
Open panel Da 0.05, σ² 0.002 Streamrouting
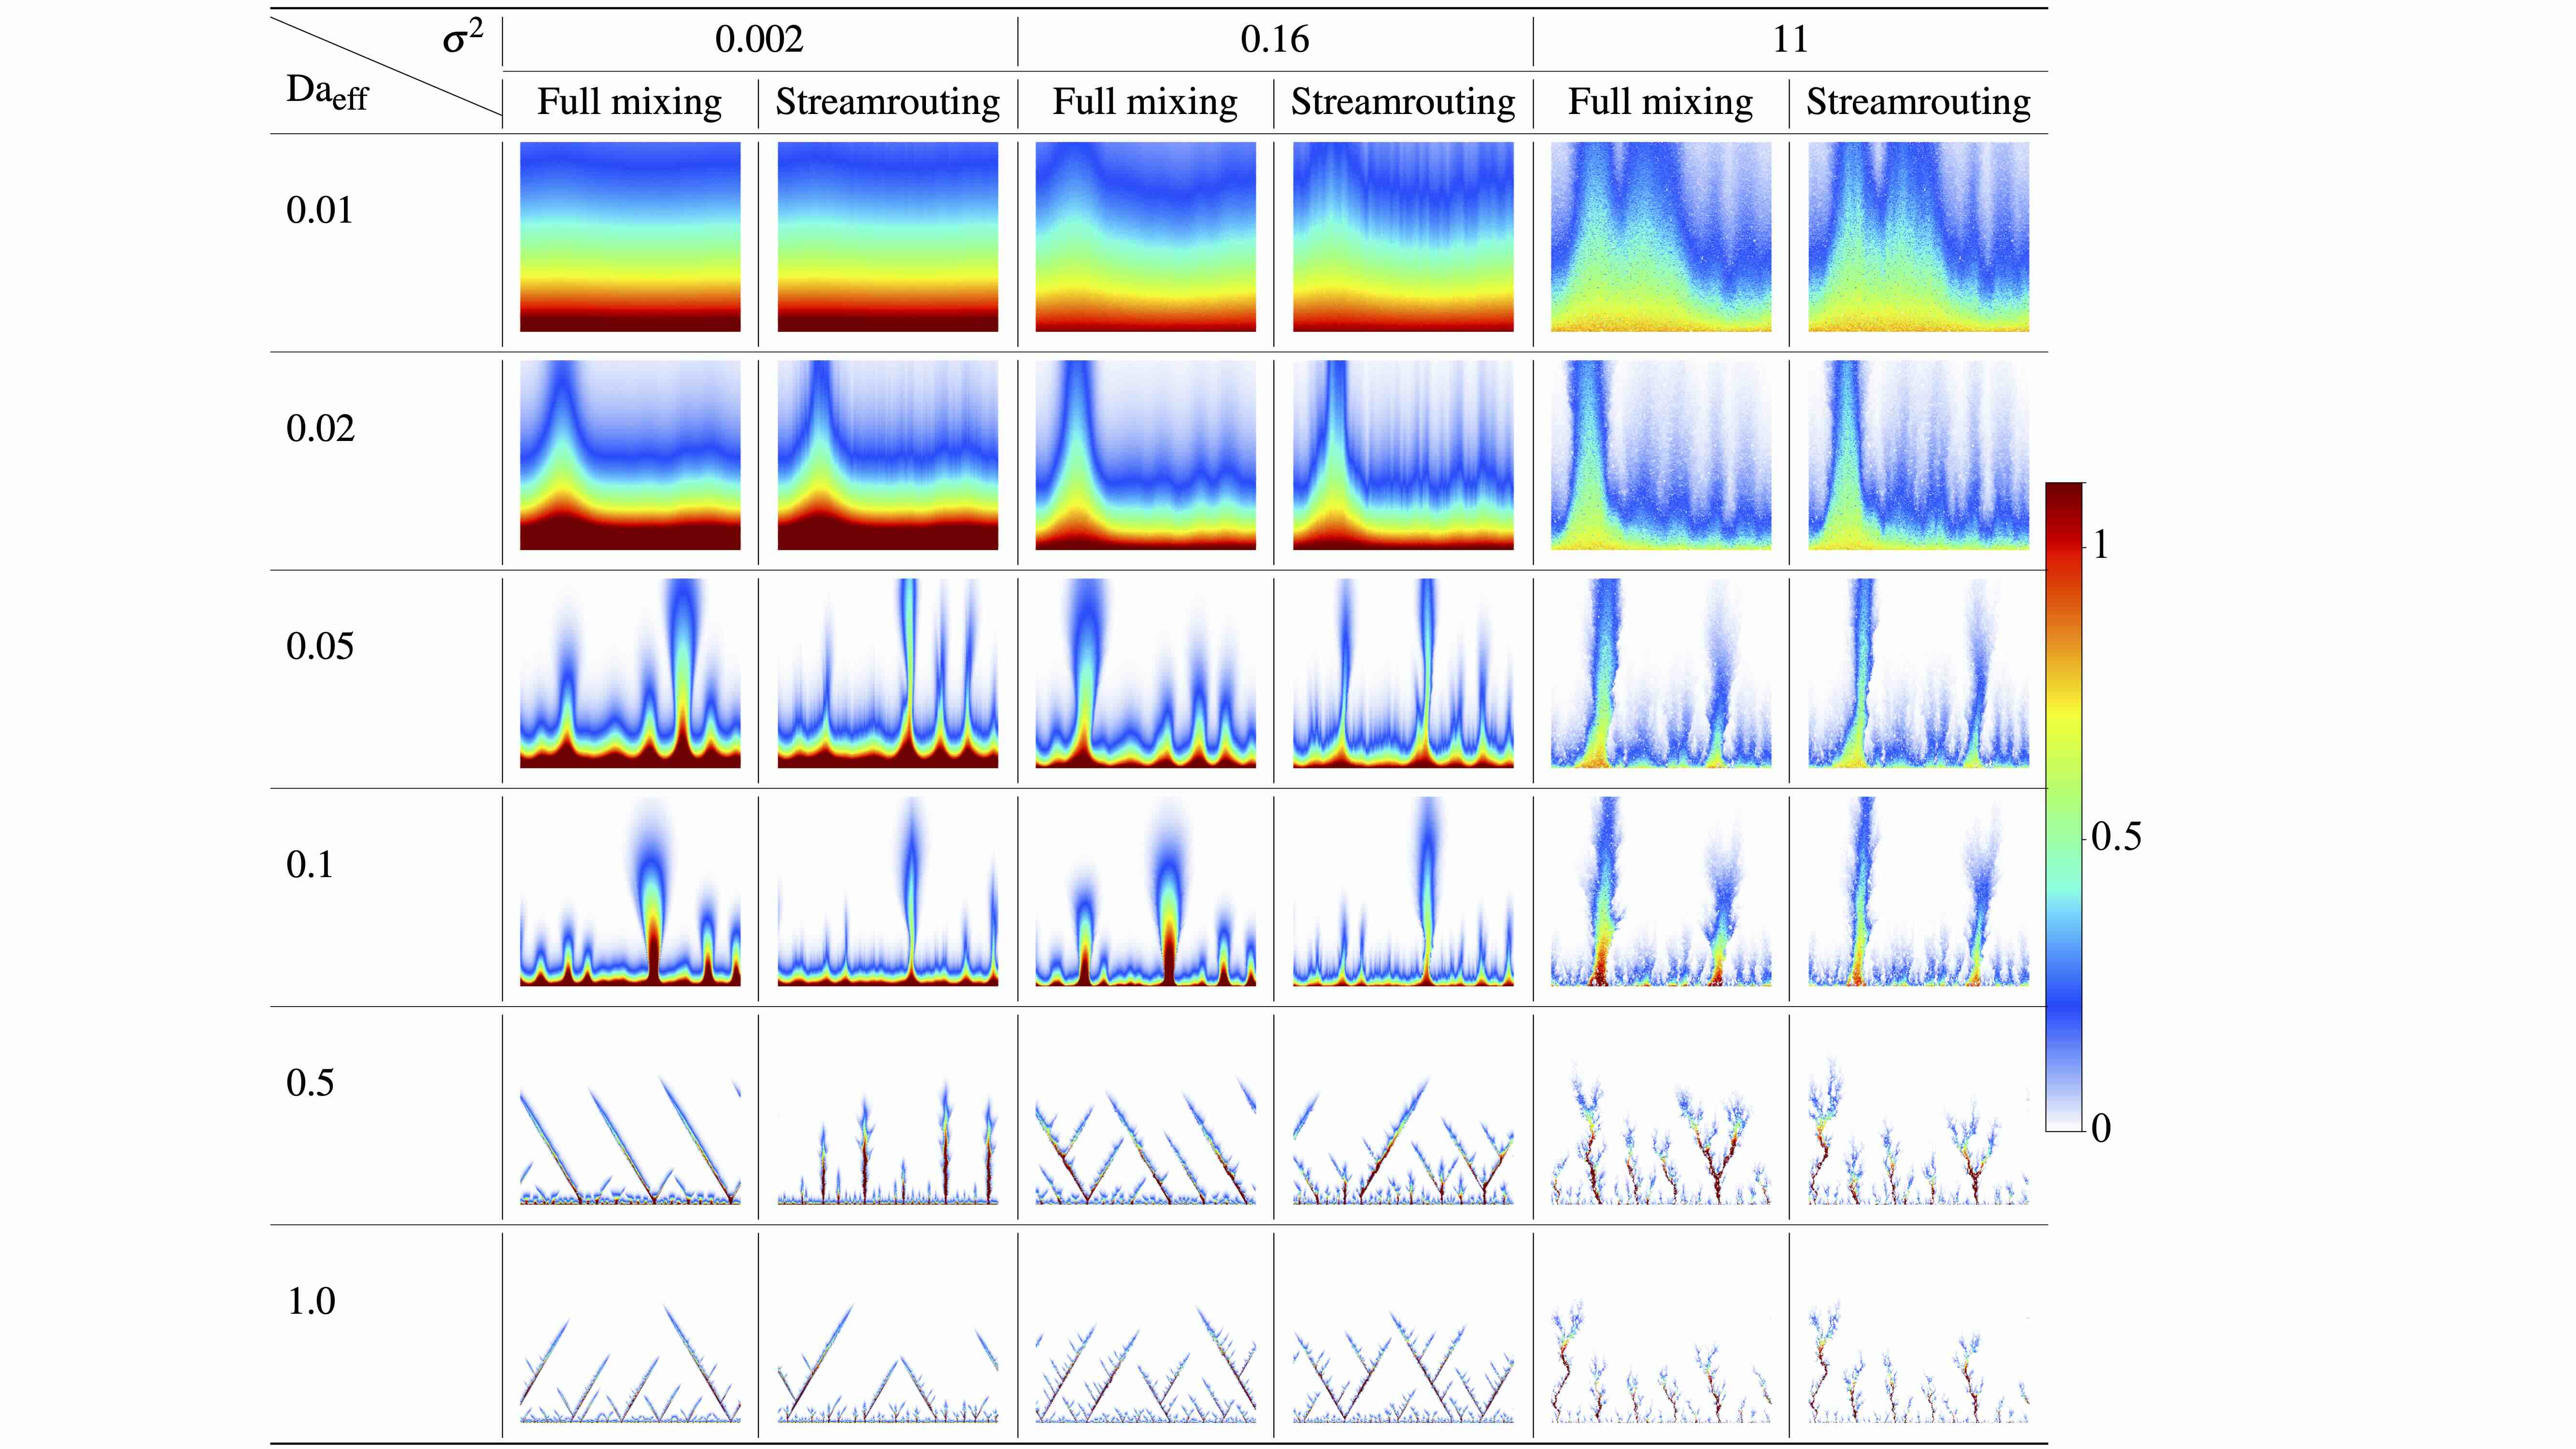click(888, 673)
